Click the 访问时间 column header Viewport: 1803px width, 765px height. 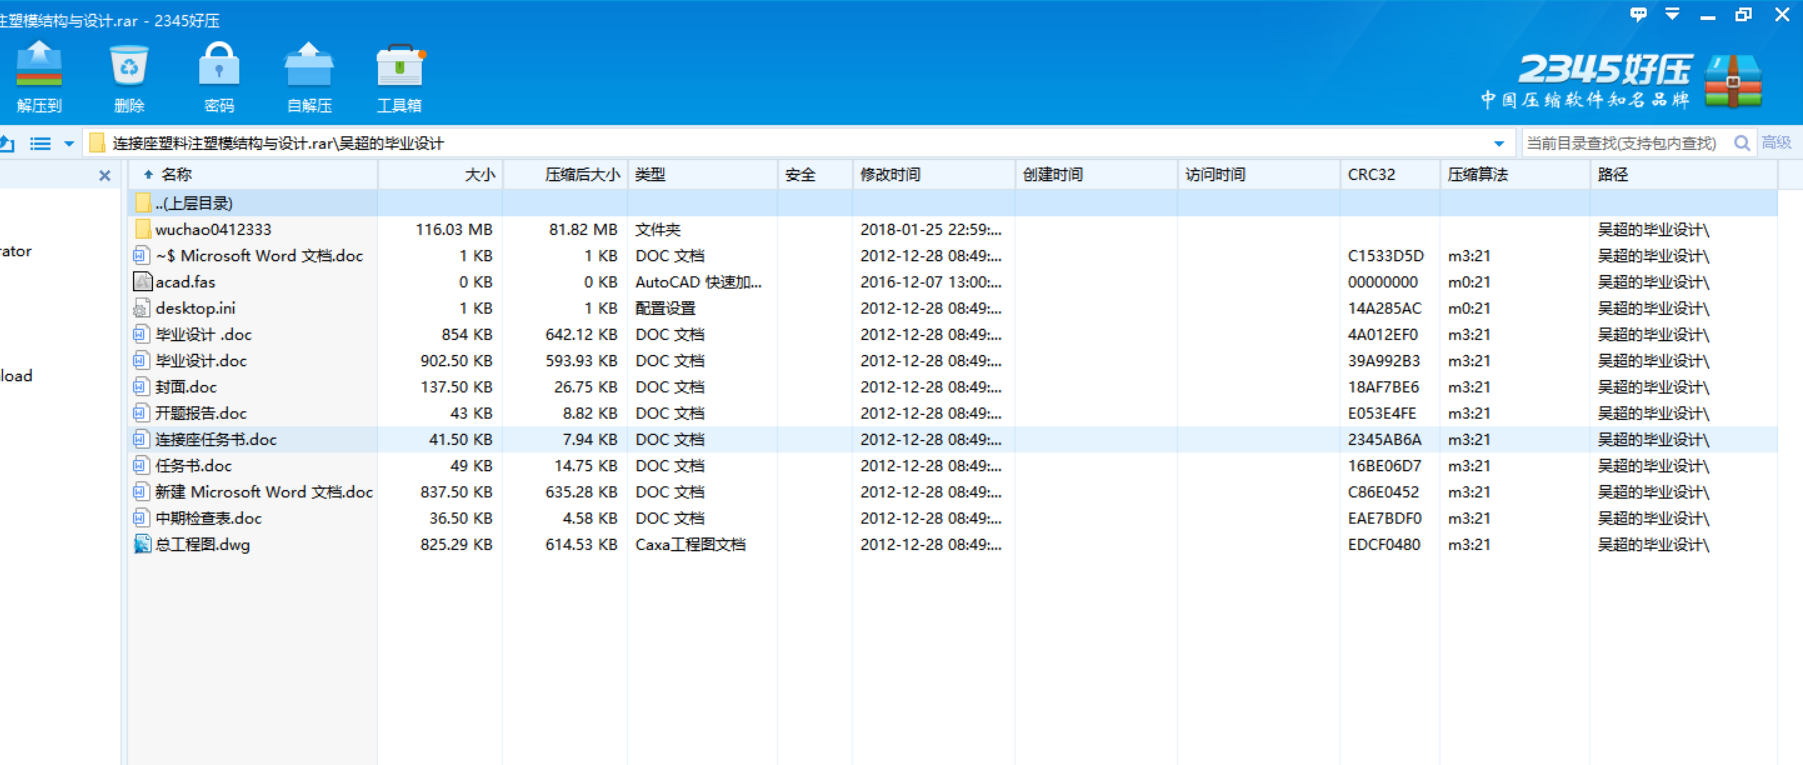[1259, 175]
